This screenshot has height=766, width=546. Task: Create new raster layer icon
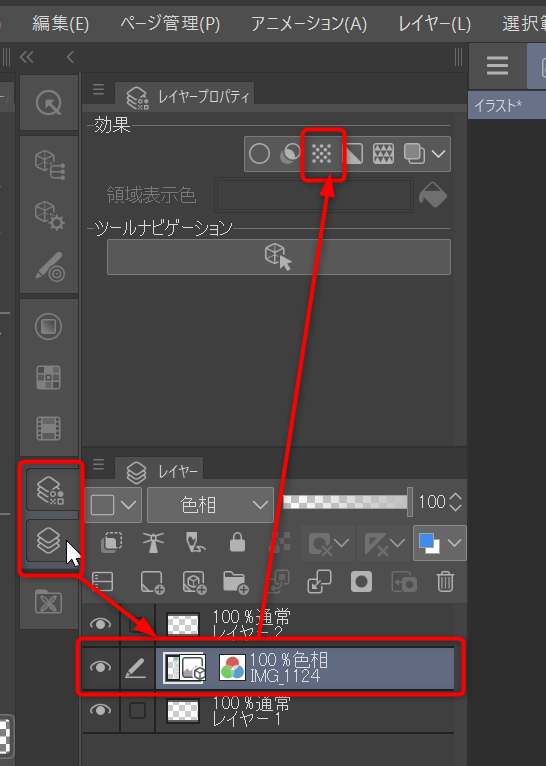click(152, 582)
